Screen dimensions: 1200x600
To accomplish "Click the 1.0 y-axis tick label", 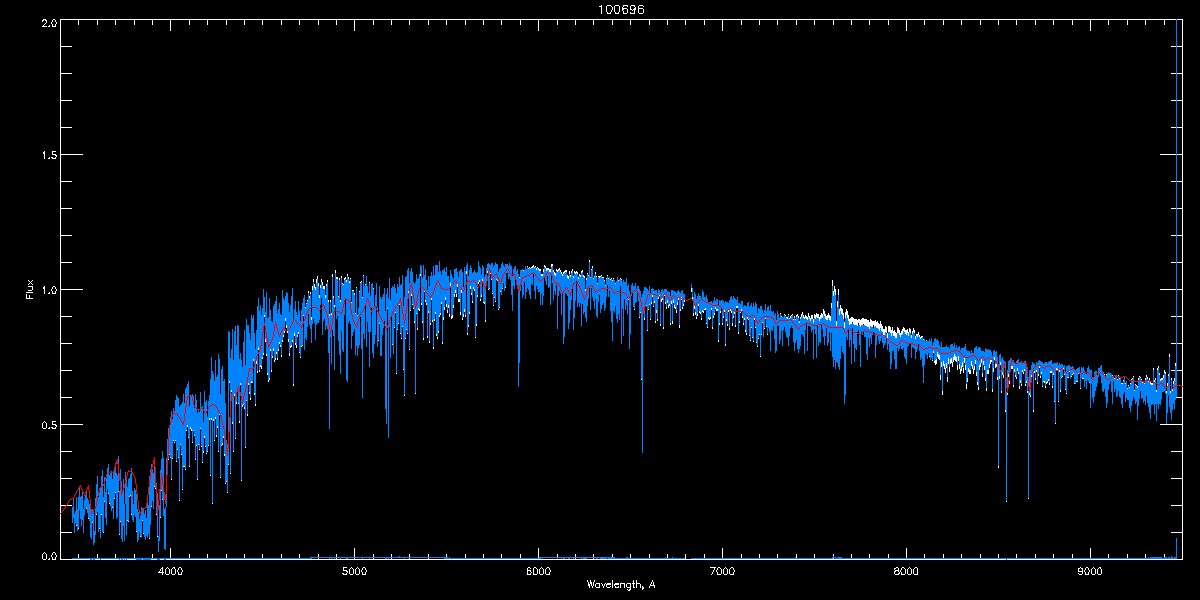I will pos(48,290).
